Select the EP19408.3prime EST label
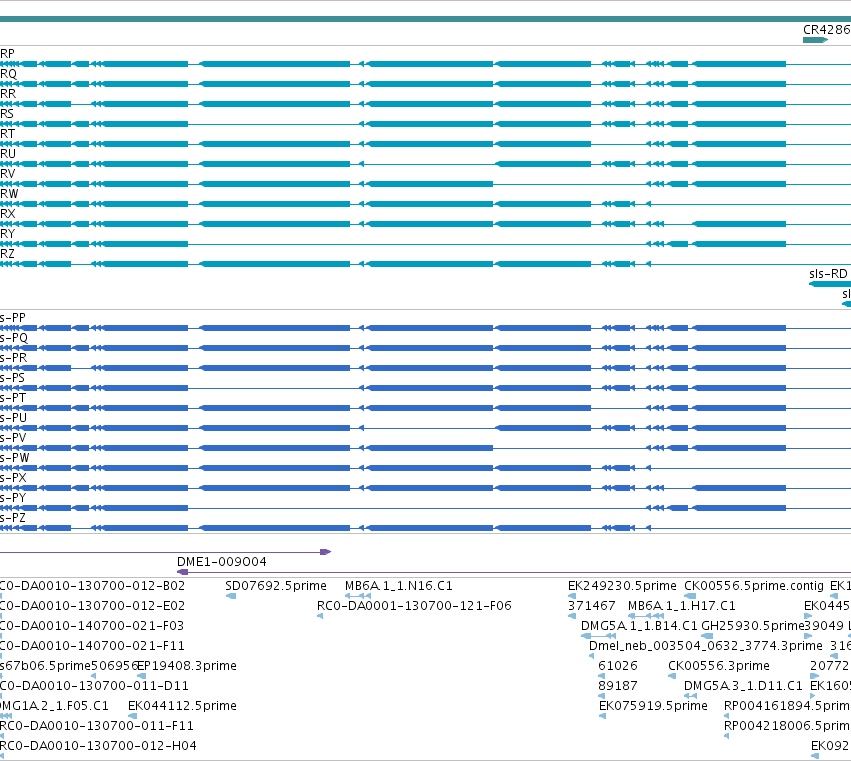Screen dimensions: 851x761 point(187,666)
